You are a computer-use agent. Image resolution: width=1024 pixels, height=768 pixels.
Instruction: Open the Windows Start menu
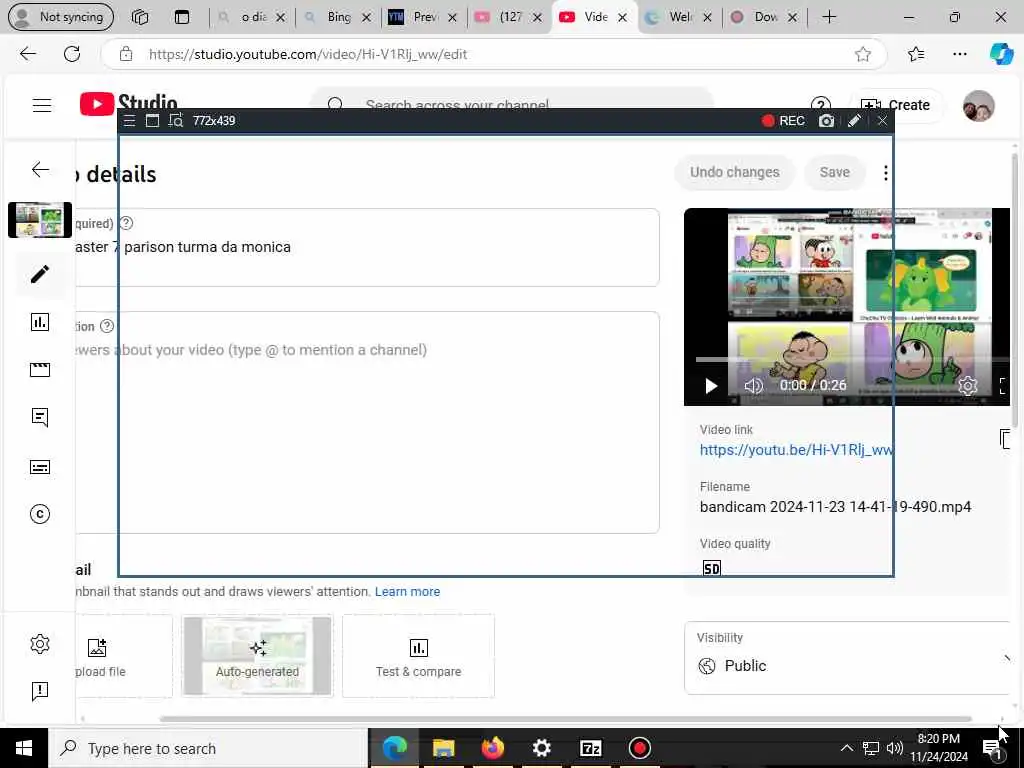tap(24, 748)
